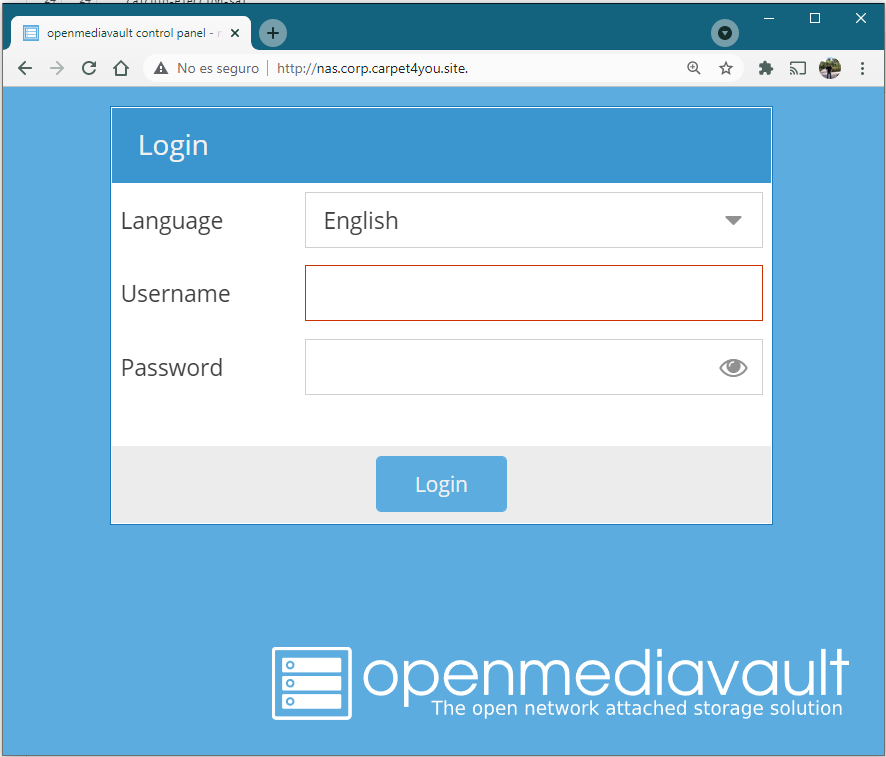Screen dimensions: 886x757
Task: Click the Username input field
Action: (534, 293)
